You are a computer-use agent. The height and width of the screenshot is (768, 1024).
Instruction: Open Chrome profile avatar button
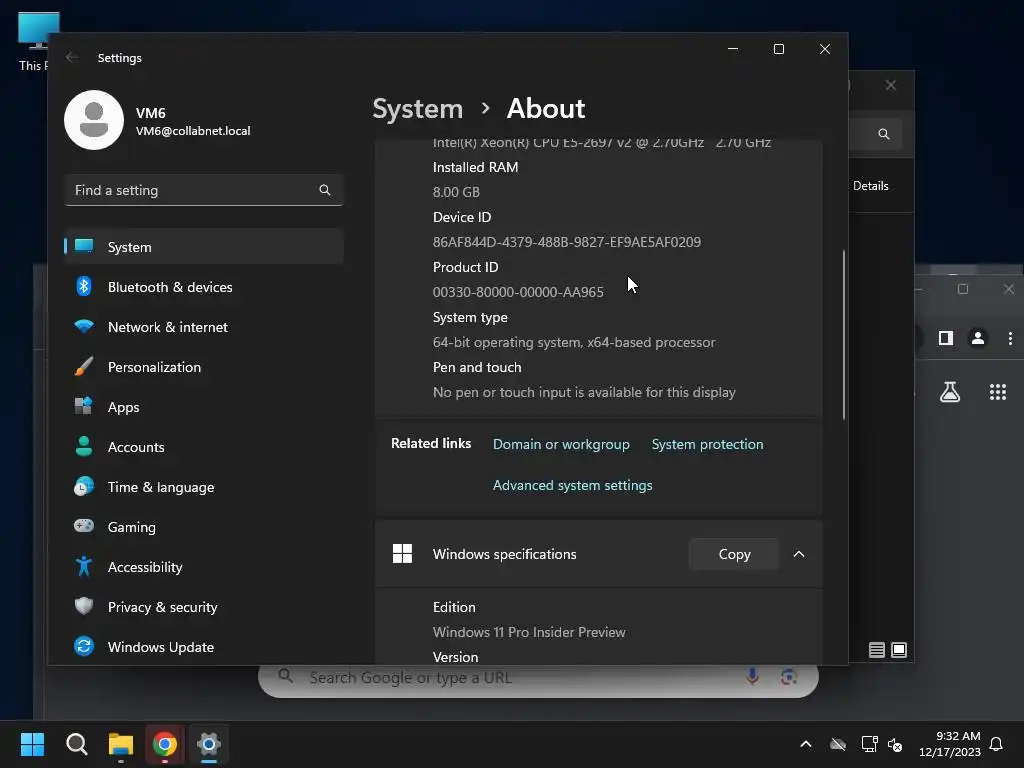coord(978,338)
